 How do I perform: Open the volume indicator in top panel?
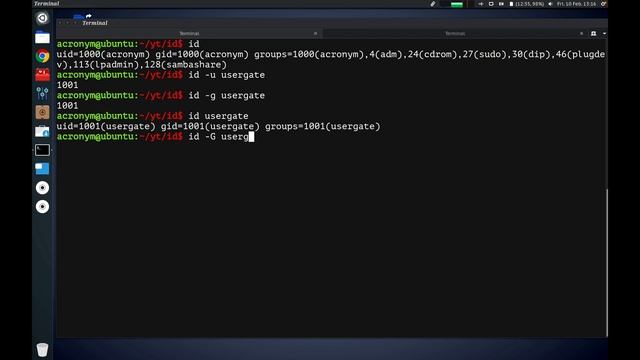click(x=550, y=4)
